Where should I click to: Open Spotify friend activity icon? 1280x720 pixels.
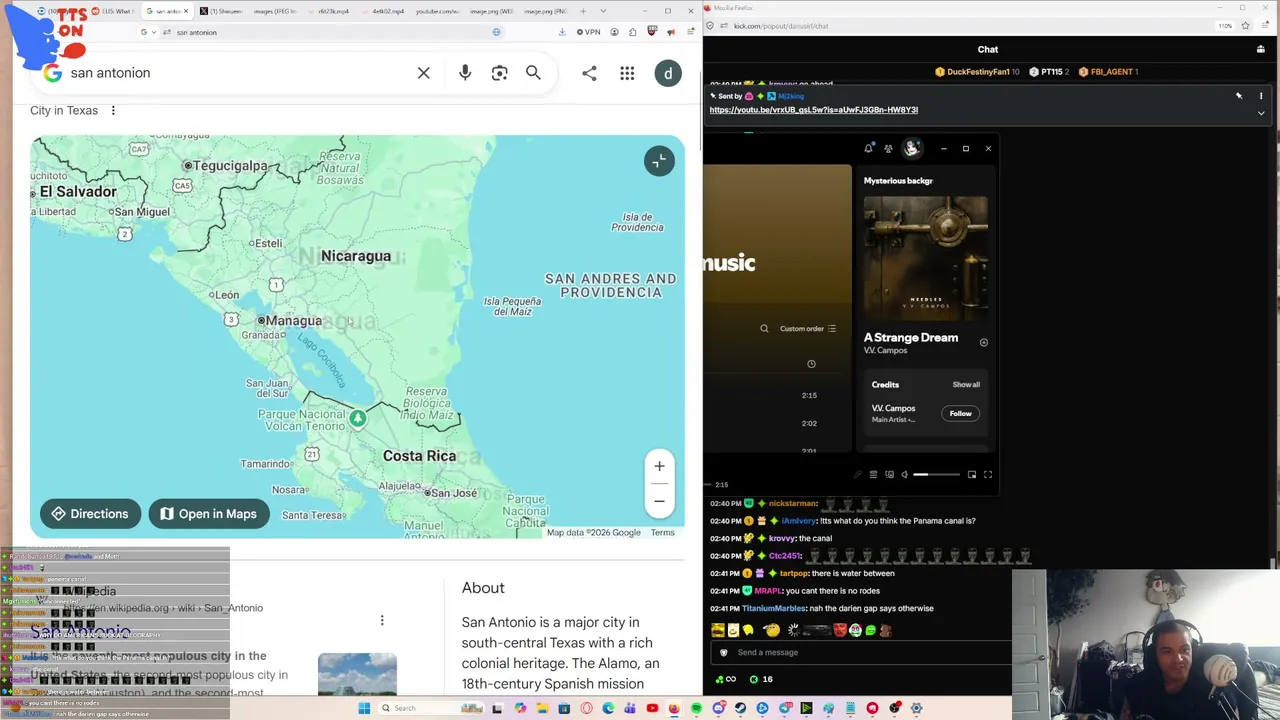pyautogui.click(x=888, y=149)
